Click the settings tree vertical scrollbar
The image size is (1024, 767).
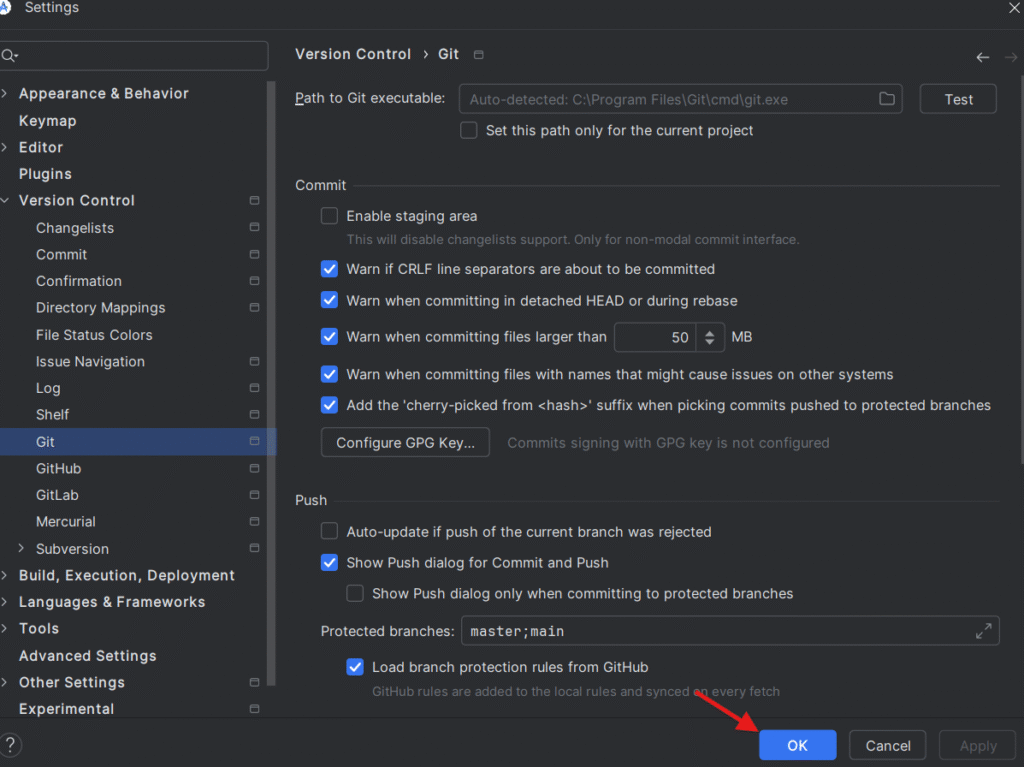coord(271,382)
